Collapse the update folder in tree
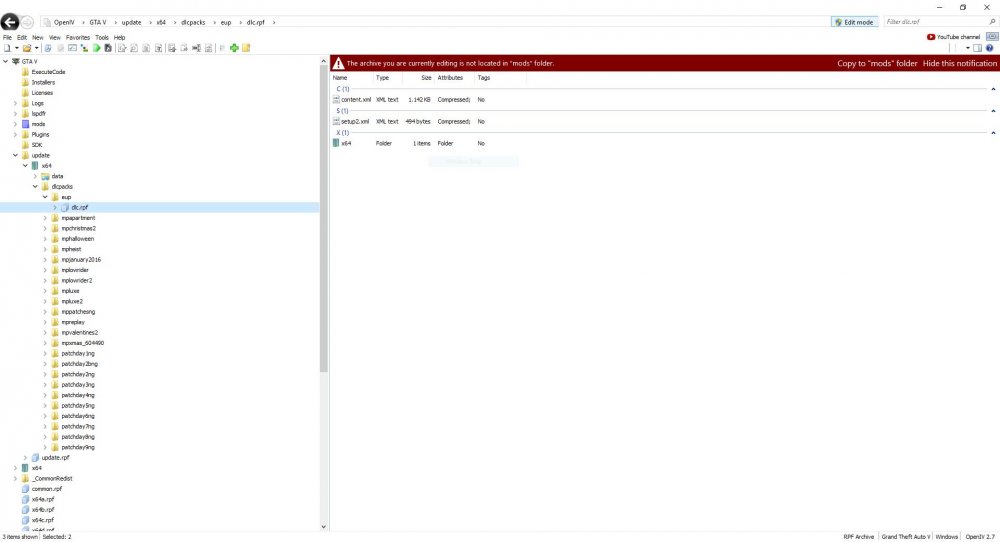This screenshot has width=1000, height=542. [x=15, y=155]
